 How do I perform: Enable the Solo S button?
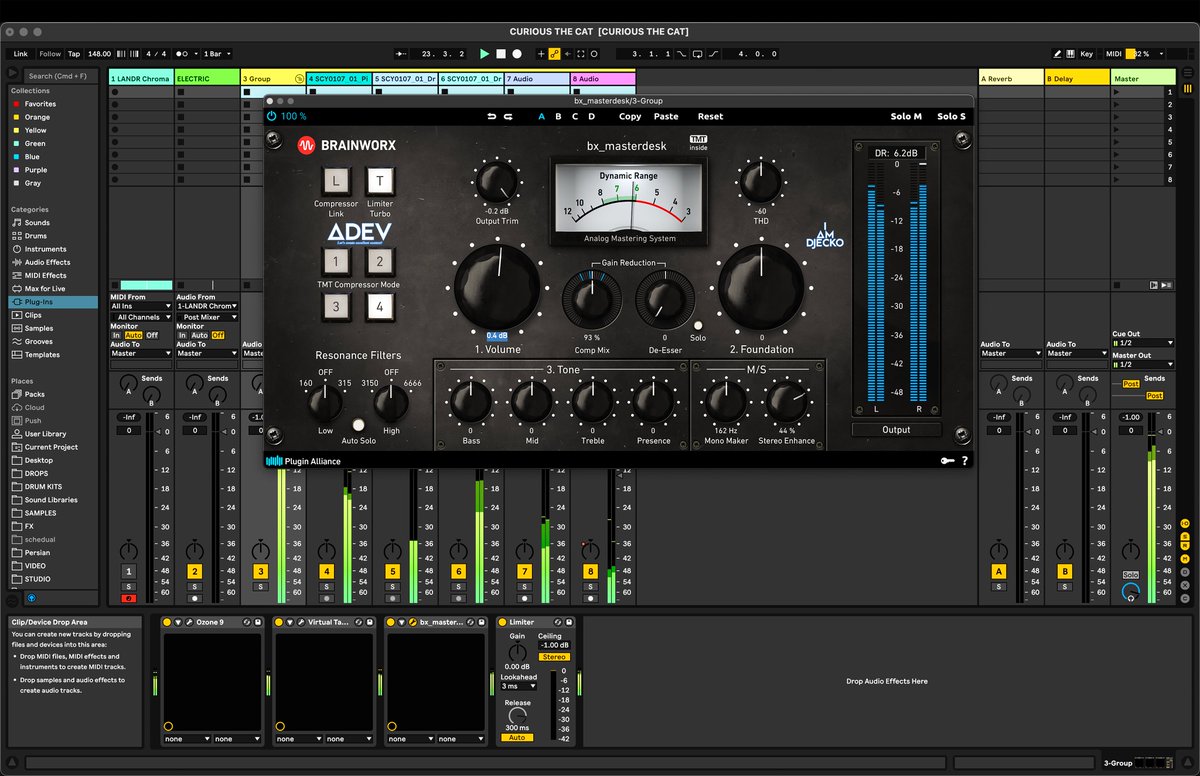[951, 116]
